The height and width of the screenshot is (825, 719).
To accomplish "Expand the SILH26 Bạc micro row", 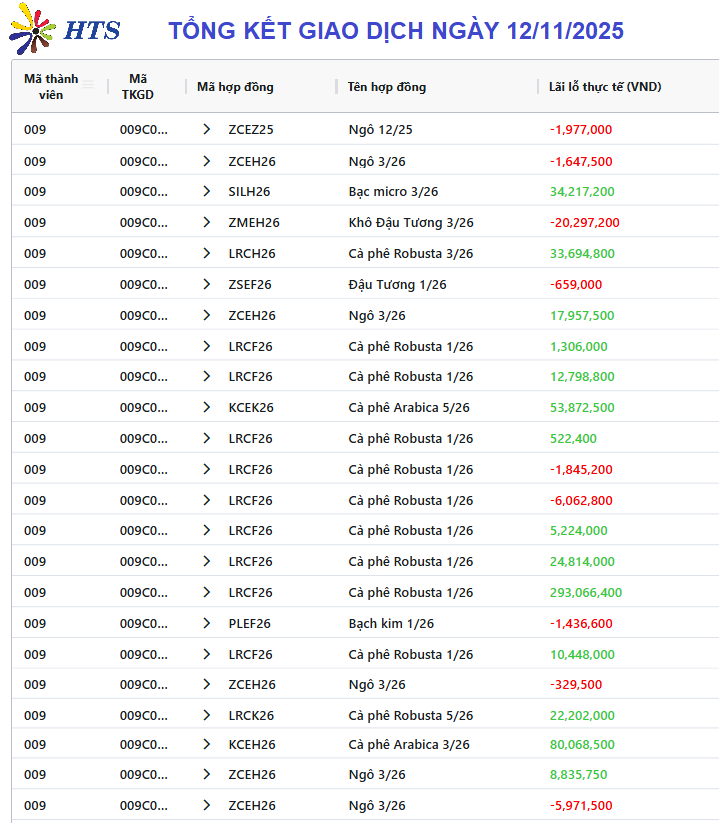I will pyautogui.click(x=207, y=191).
